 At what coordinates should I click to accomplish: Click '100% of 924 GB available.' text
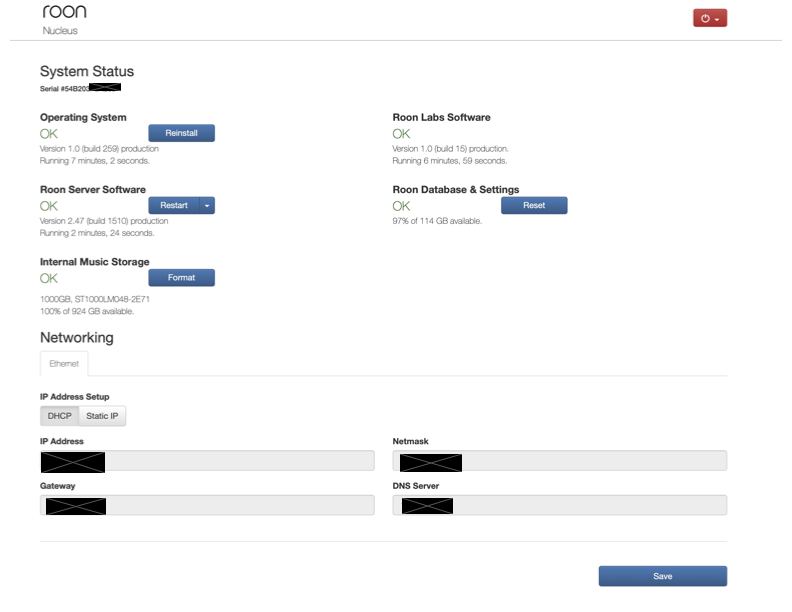coord(87,311)
